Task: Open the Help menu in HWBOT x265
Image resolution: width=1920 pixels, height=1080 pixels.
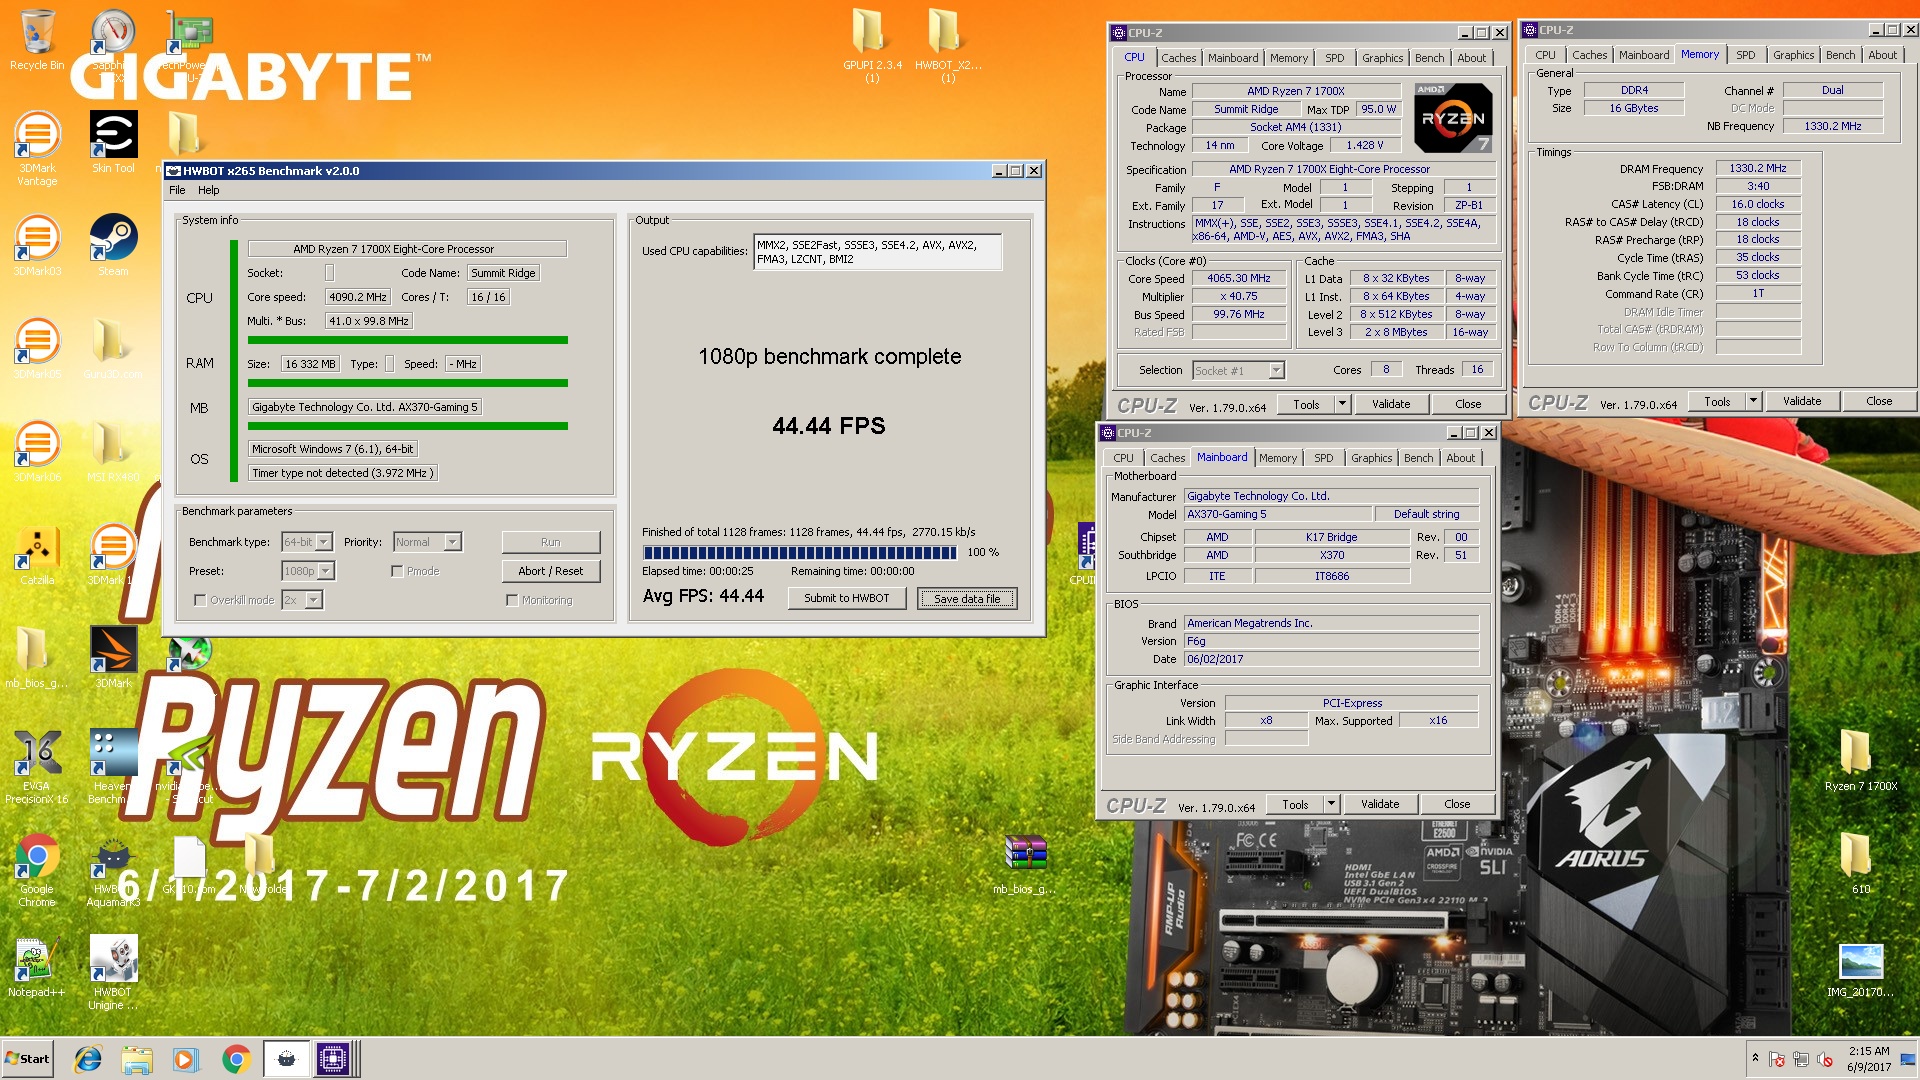Action: tap(208, 190)
